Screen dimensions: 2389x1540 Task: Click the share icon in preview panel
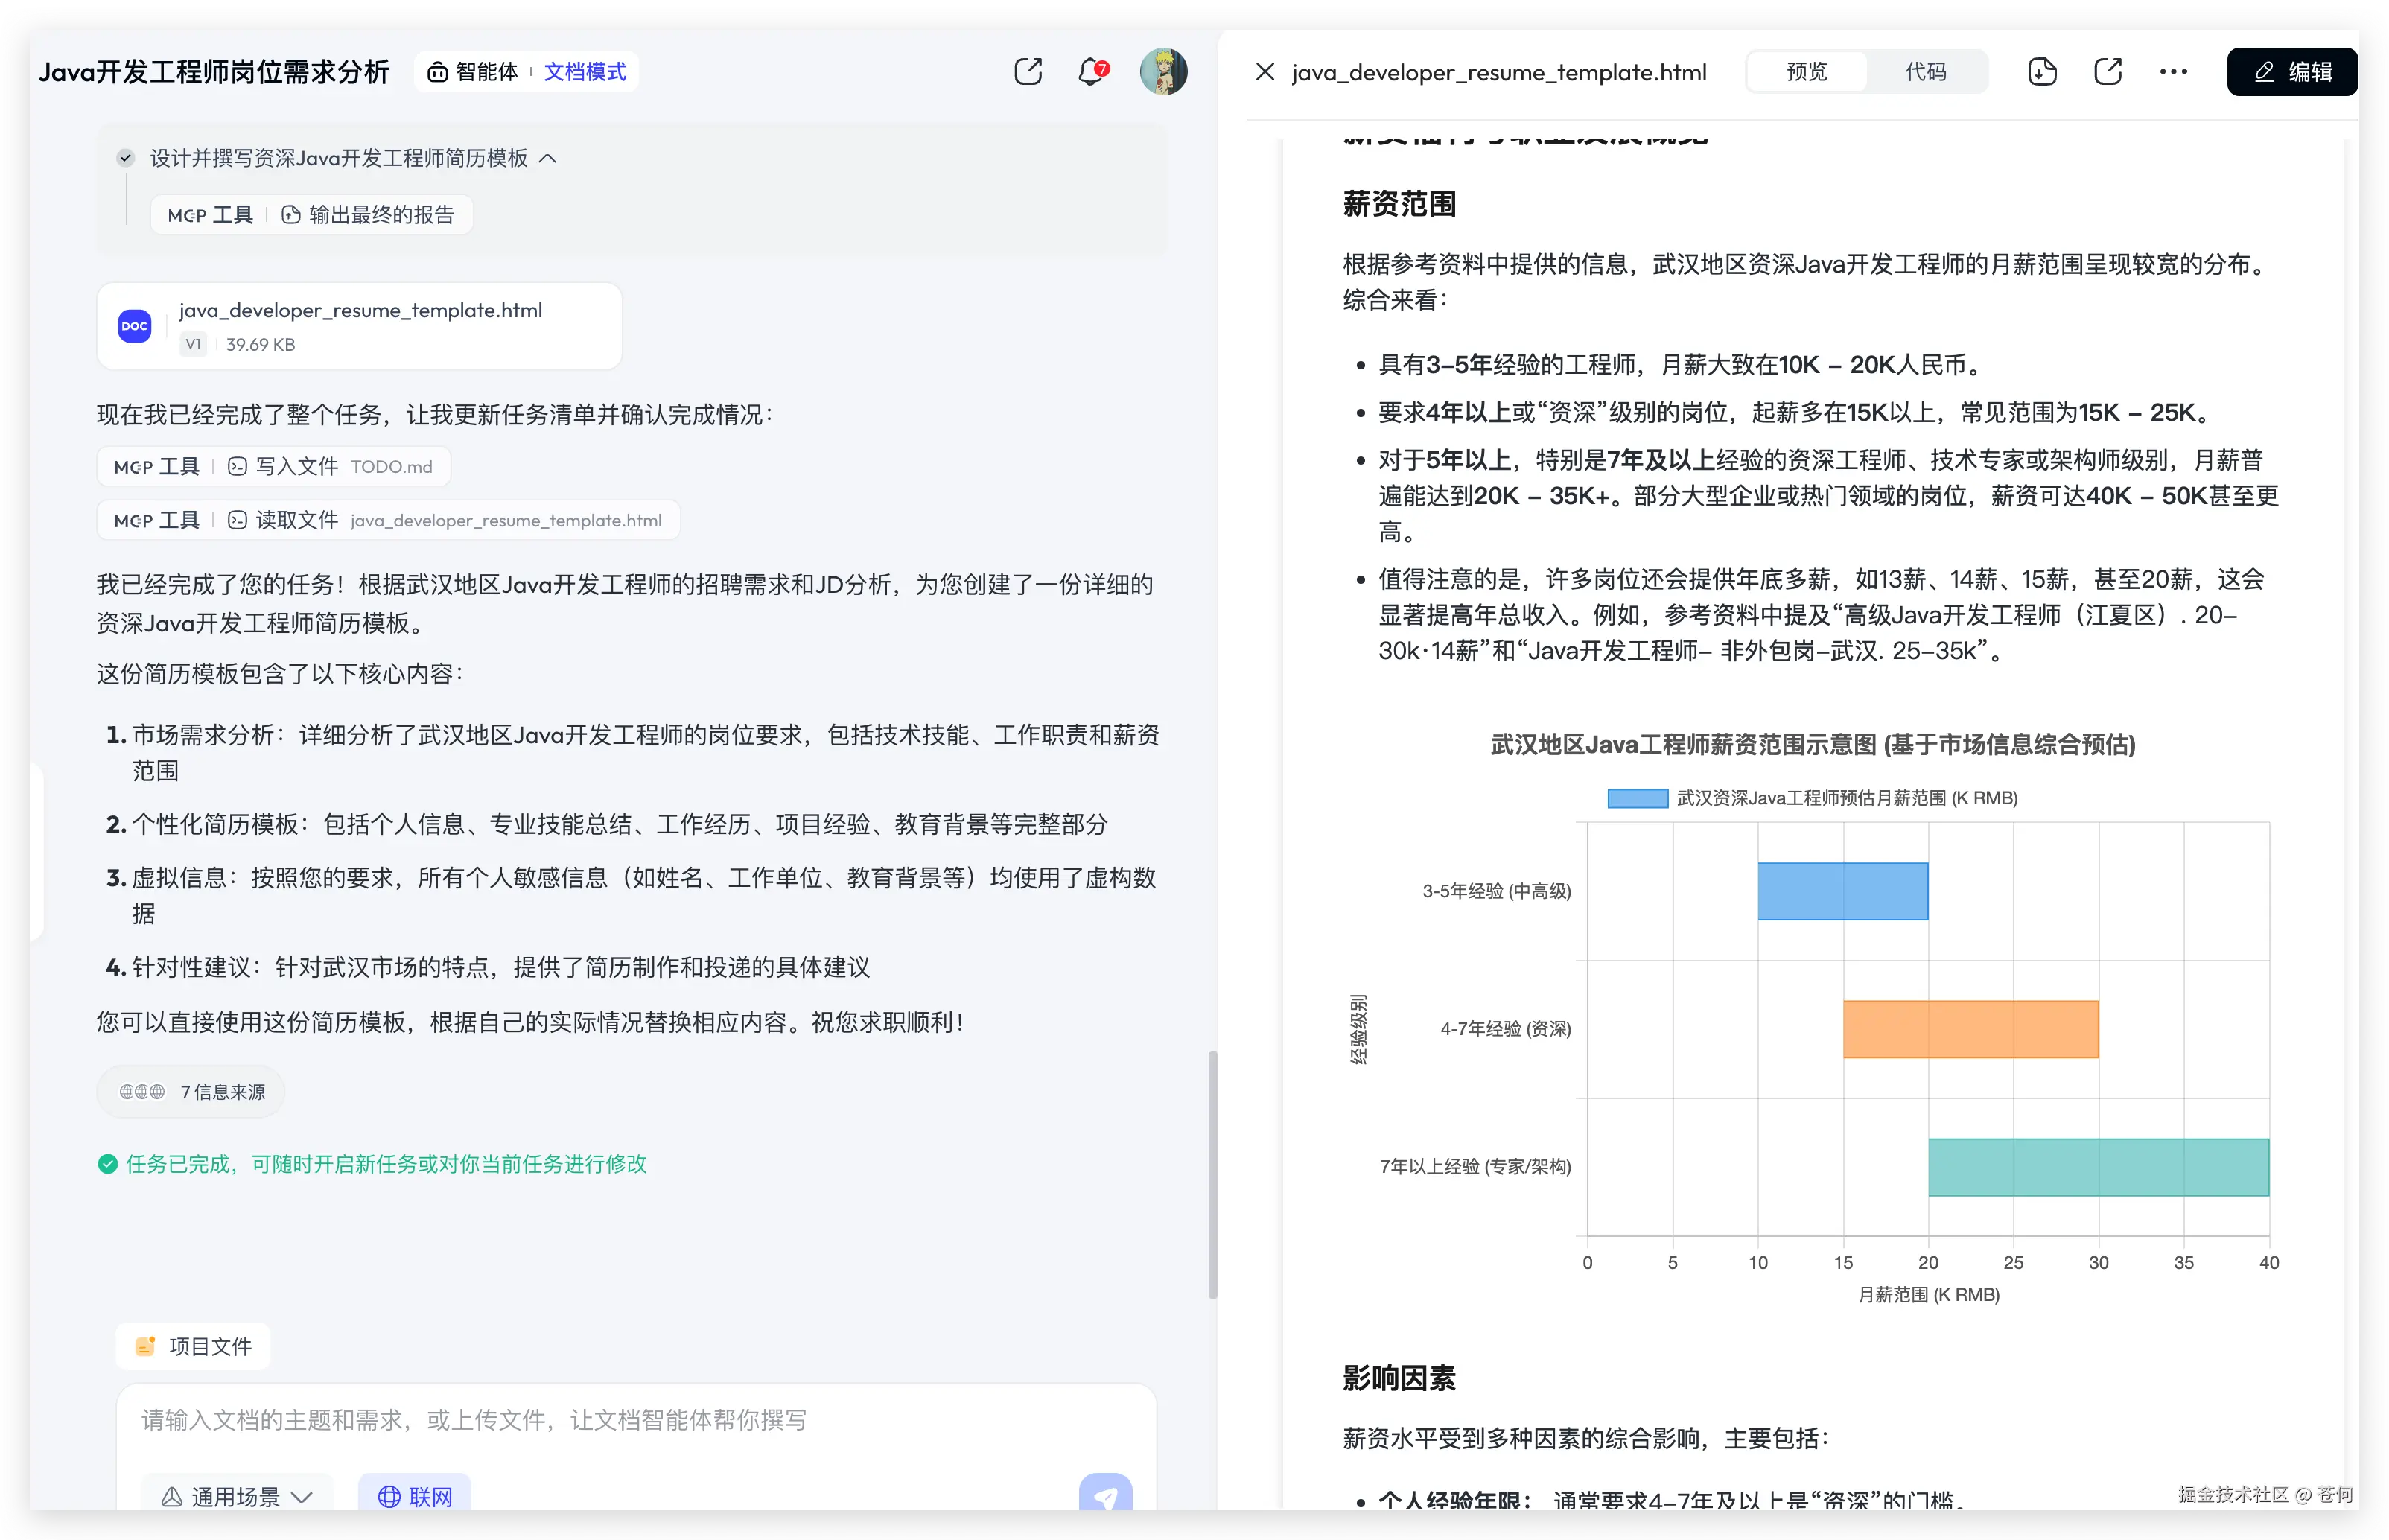tap(2108, 72)
